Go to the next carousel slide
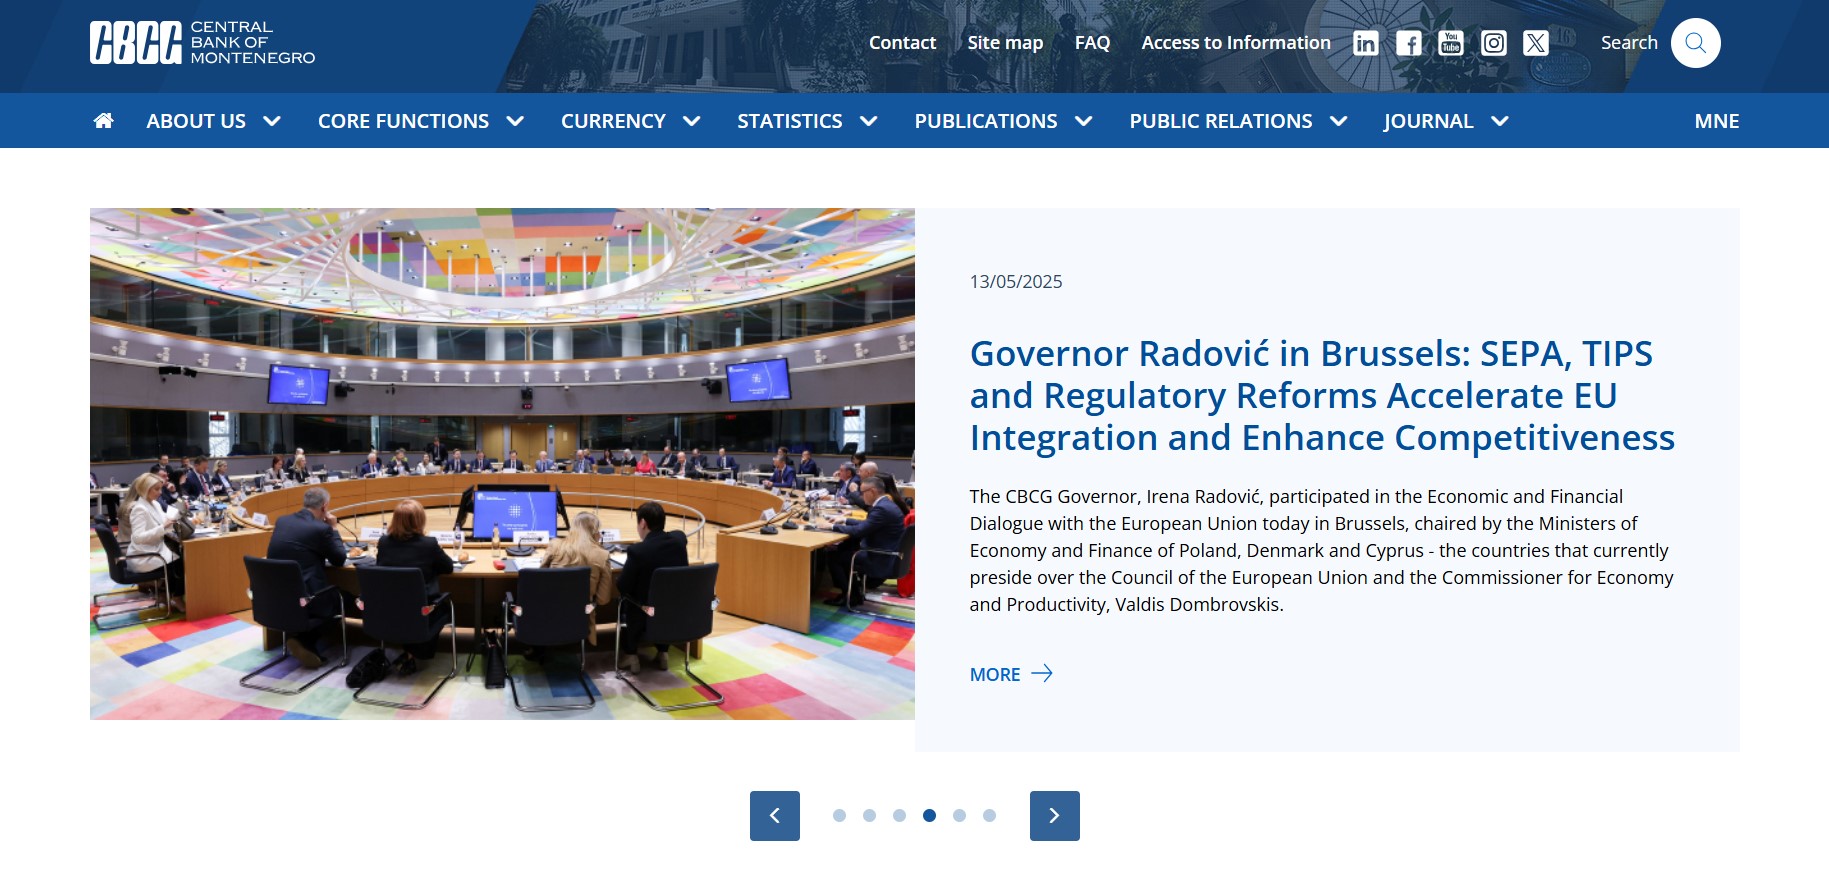The height and width of the screenshot is (881, 1829). 1054,816
